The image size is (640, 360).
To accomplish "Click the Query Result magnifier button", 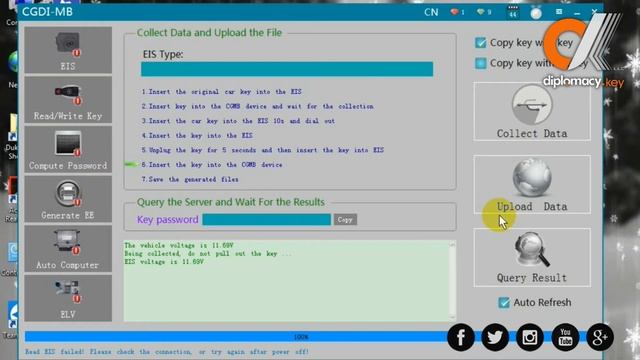I will (x=532, y=258).
